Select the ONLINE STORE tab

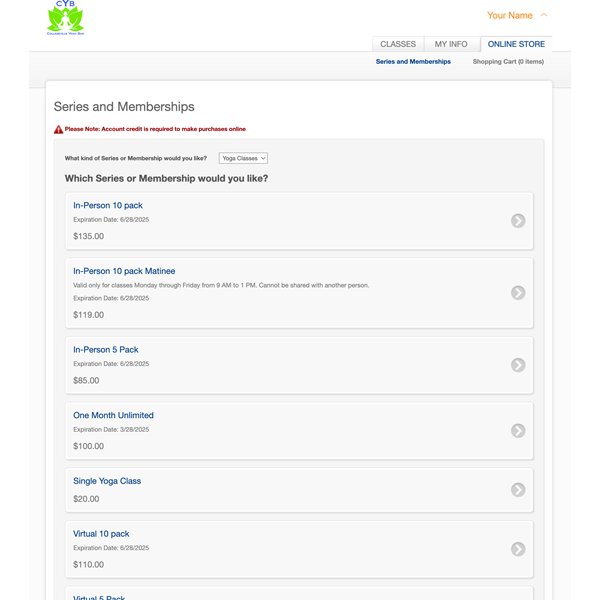[x=516, y=44]
